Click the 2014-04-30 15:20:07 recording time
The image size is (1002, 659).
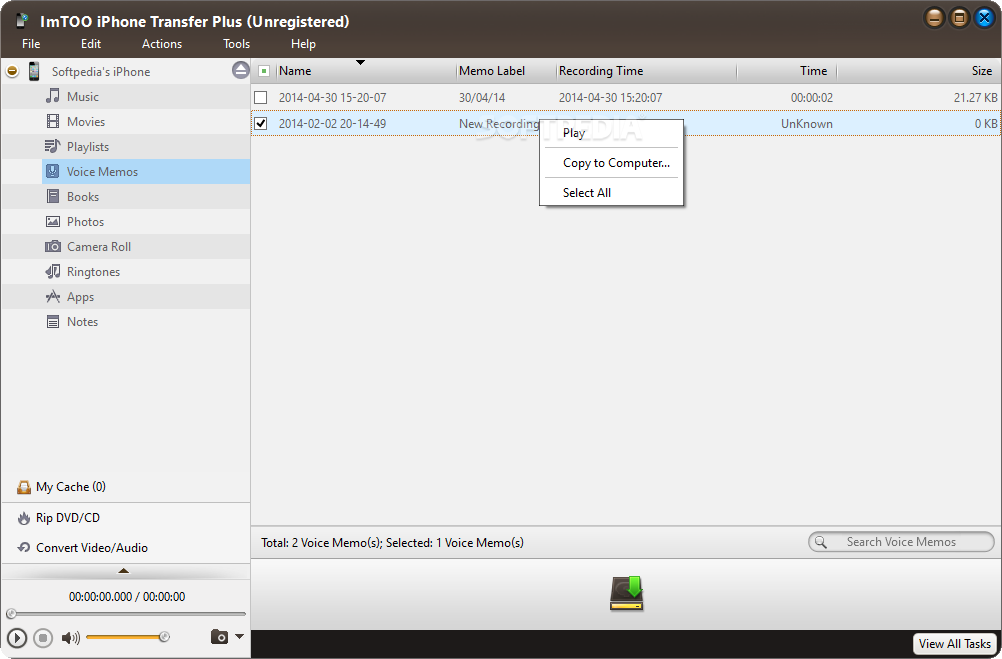tap(610, 98)
